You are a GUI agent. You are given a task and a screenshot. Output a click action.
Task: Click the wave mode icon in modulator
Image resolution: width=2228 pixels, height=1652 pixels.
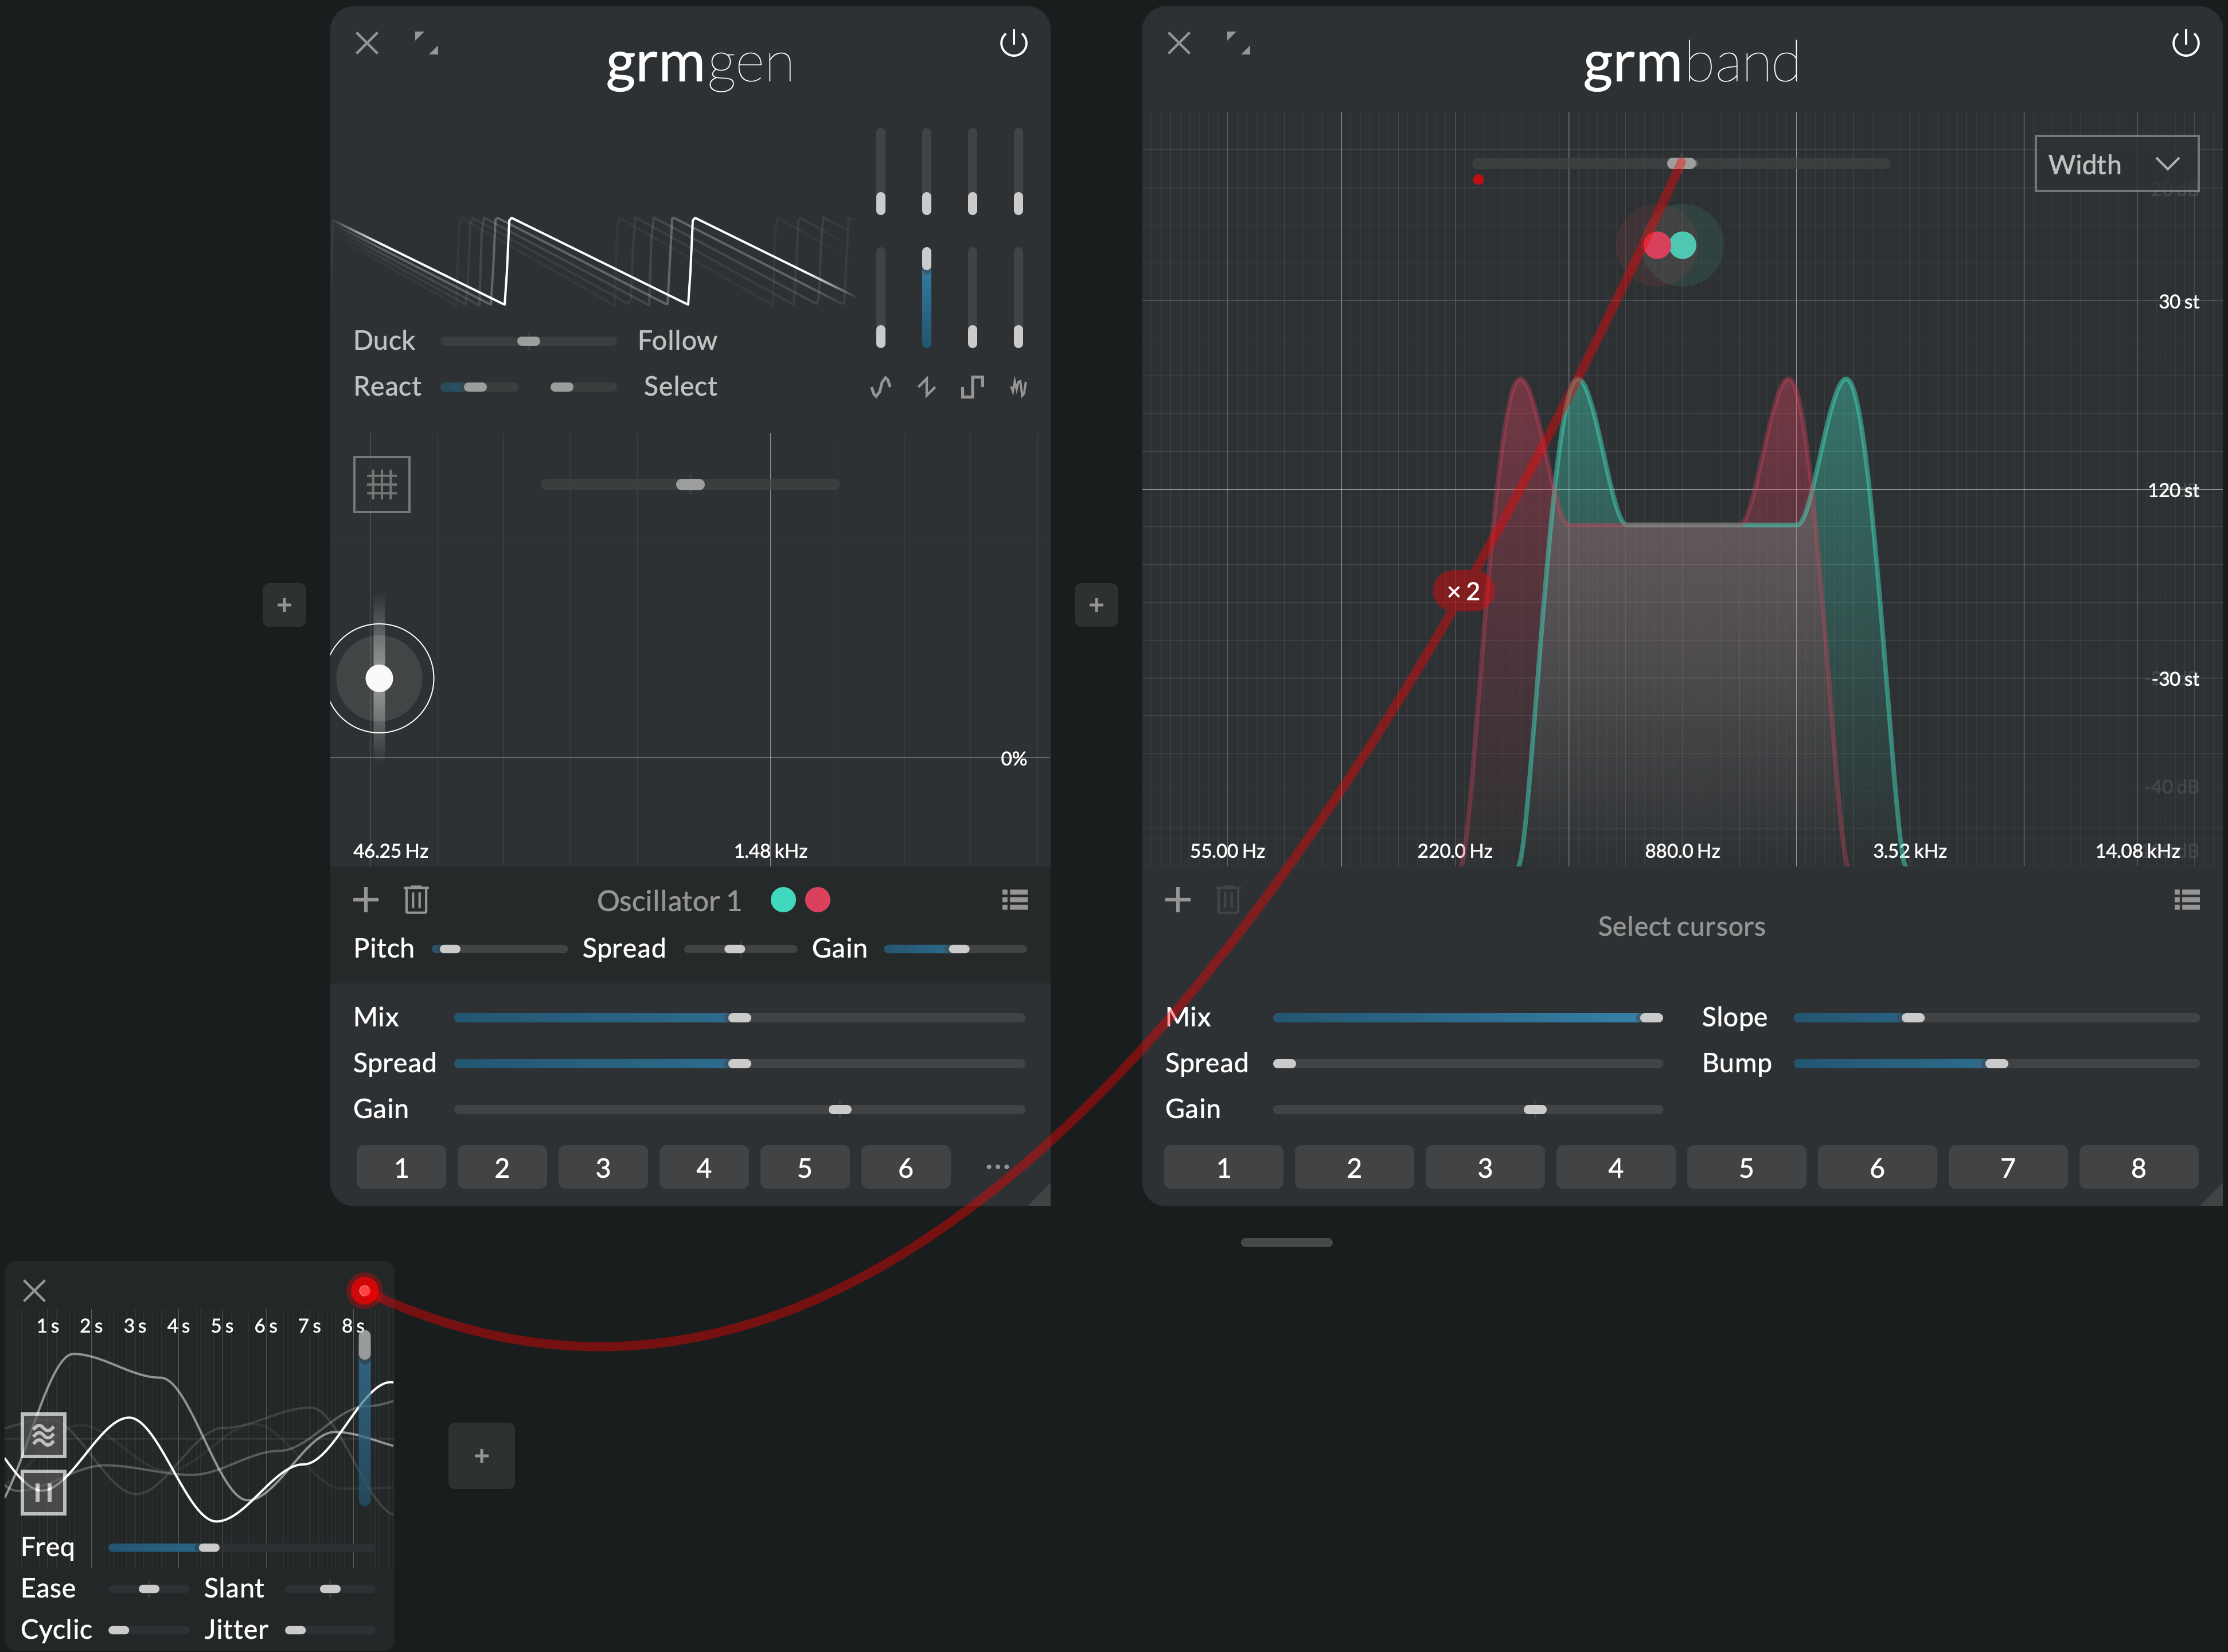(43, 1435)
